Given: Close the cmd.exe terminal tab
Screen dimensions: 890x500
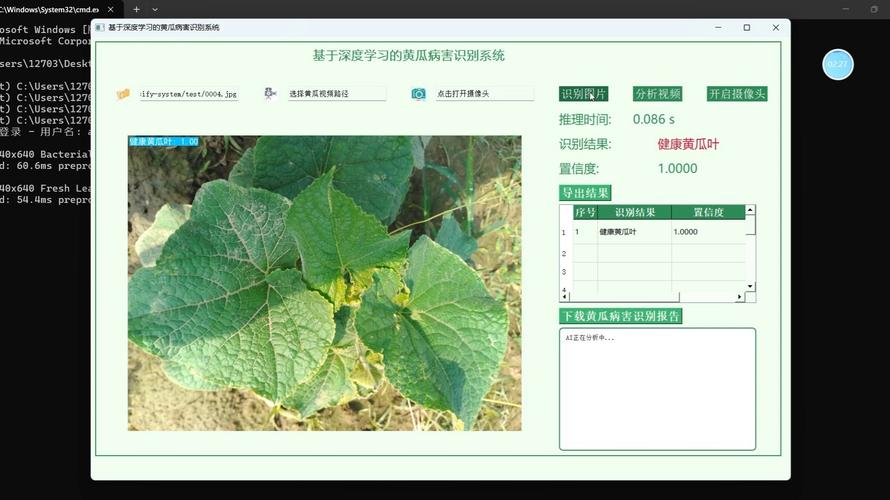Looking at the screenshot, I should pos(111,10).
